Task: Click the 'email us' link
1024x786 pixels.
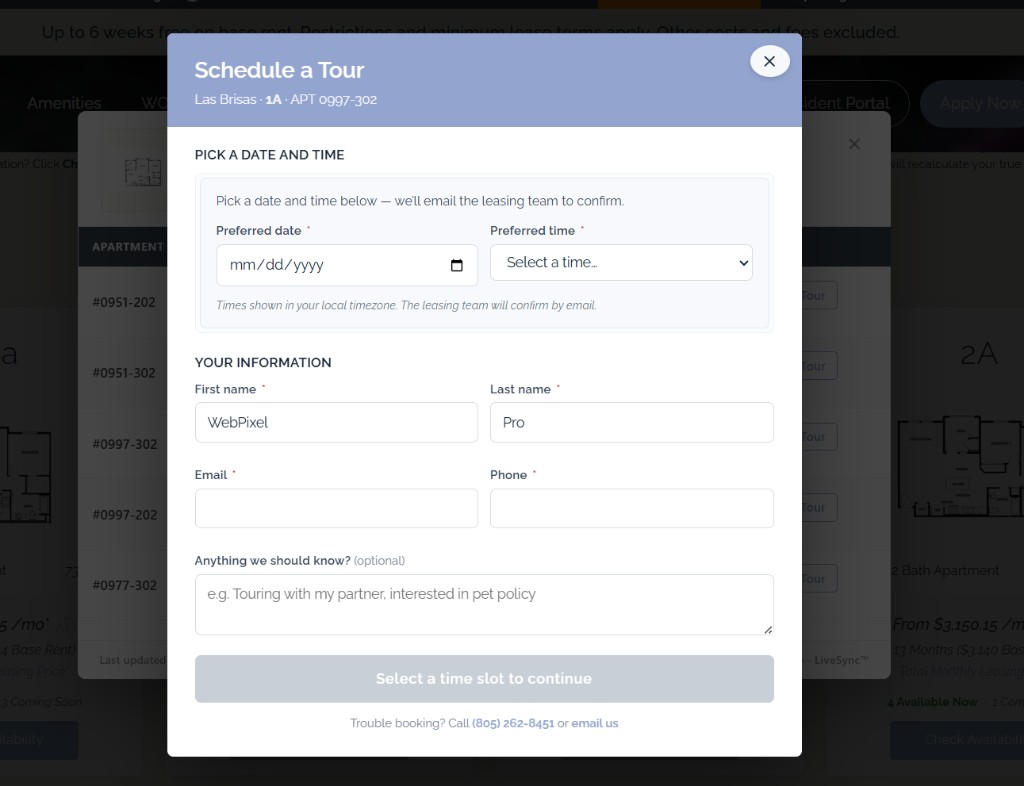Action: point(595,723)
